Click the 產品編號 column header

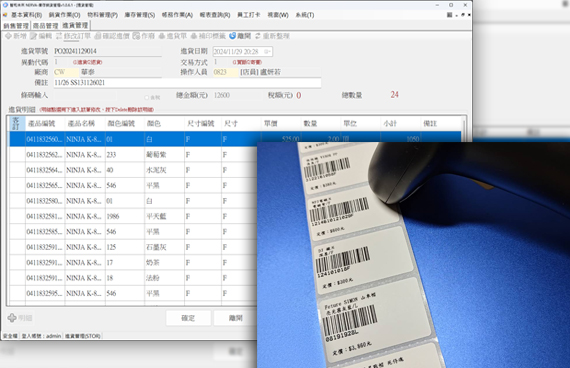tap(45, 124)
